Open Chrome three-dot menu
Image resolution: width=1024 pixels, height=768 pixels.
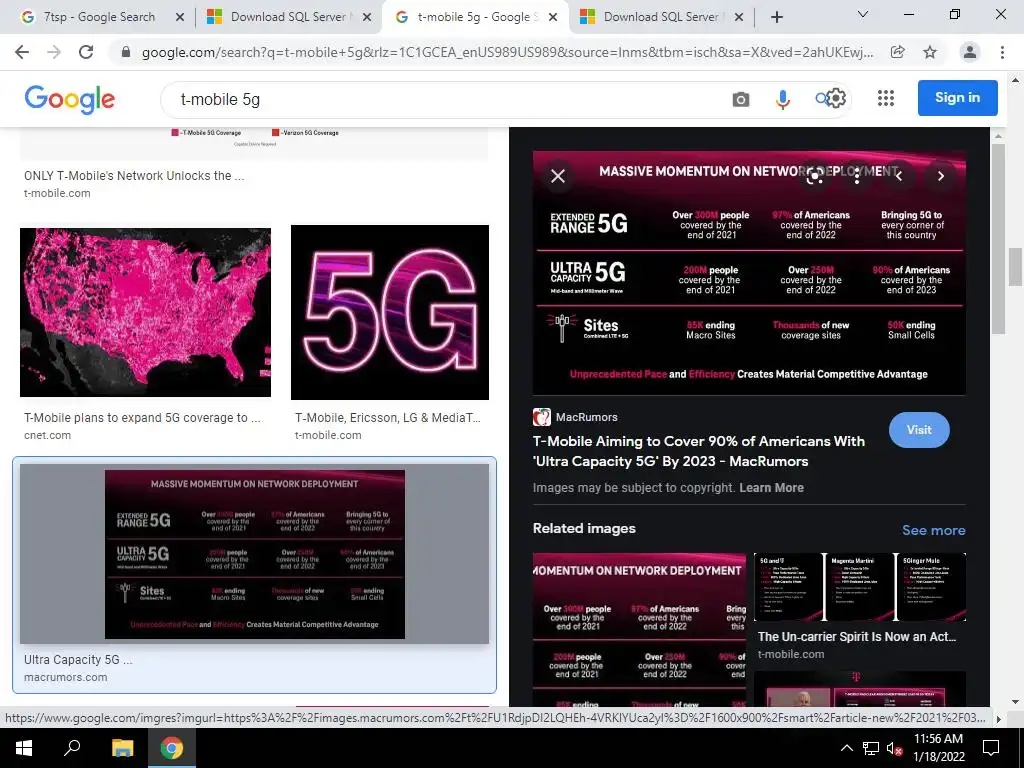[1002, 52]
